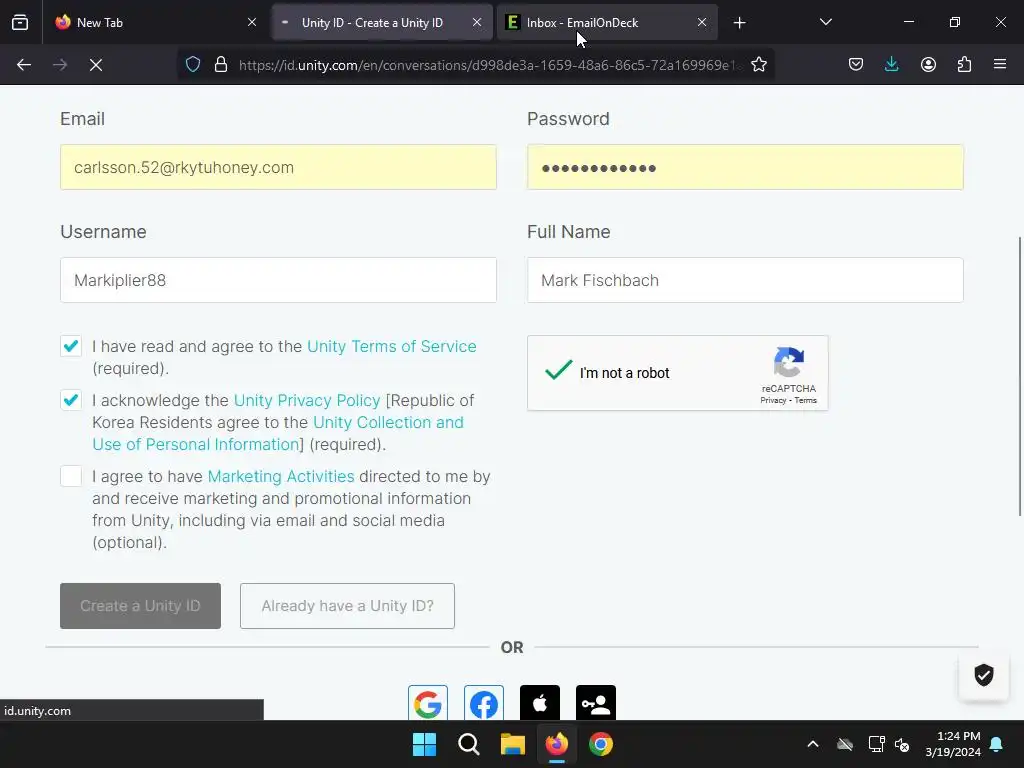The image size is (1024, 768).
Task: Click the OneDrive cloud tray icon
Action: [x=845, y=744]
